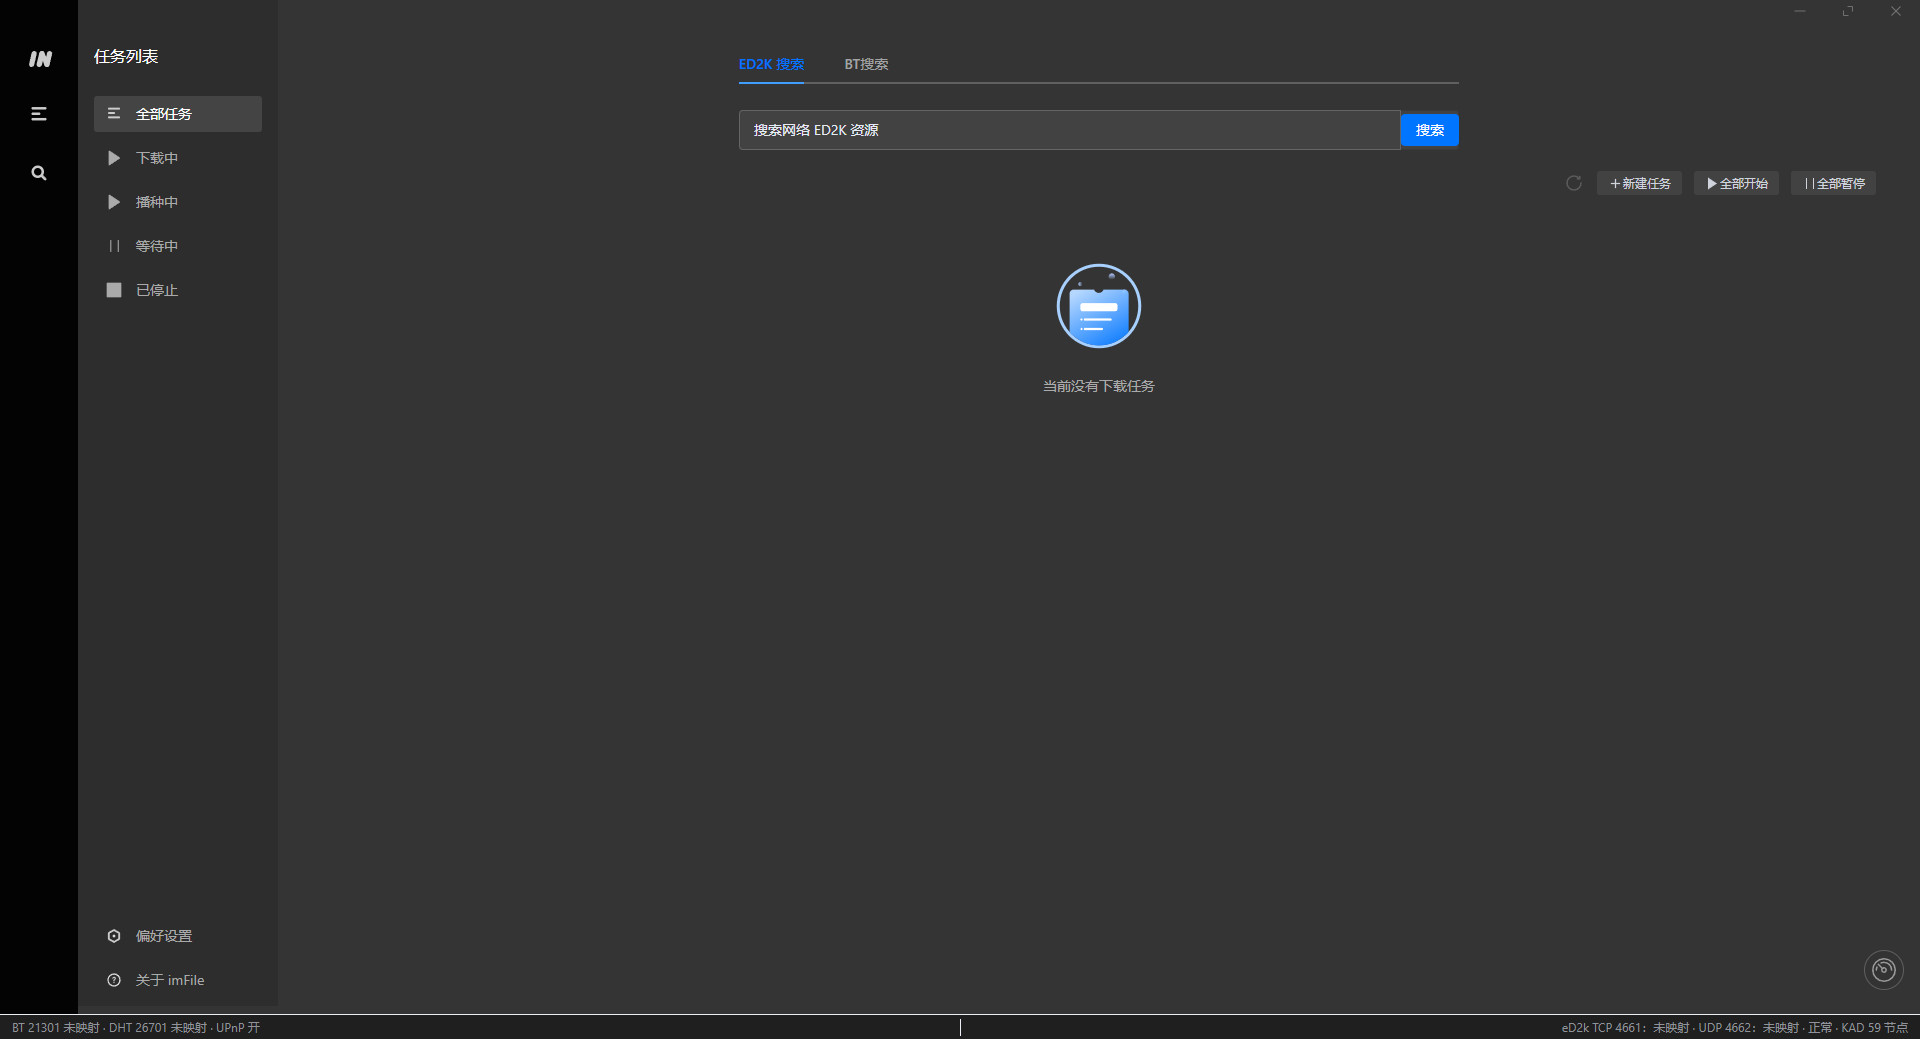
Task: Click the gear icon beside 偏好设置
Action: (x=114, y=936)
